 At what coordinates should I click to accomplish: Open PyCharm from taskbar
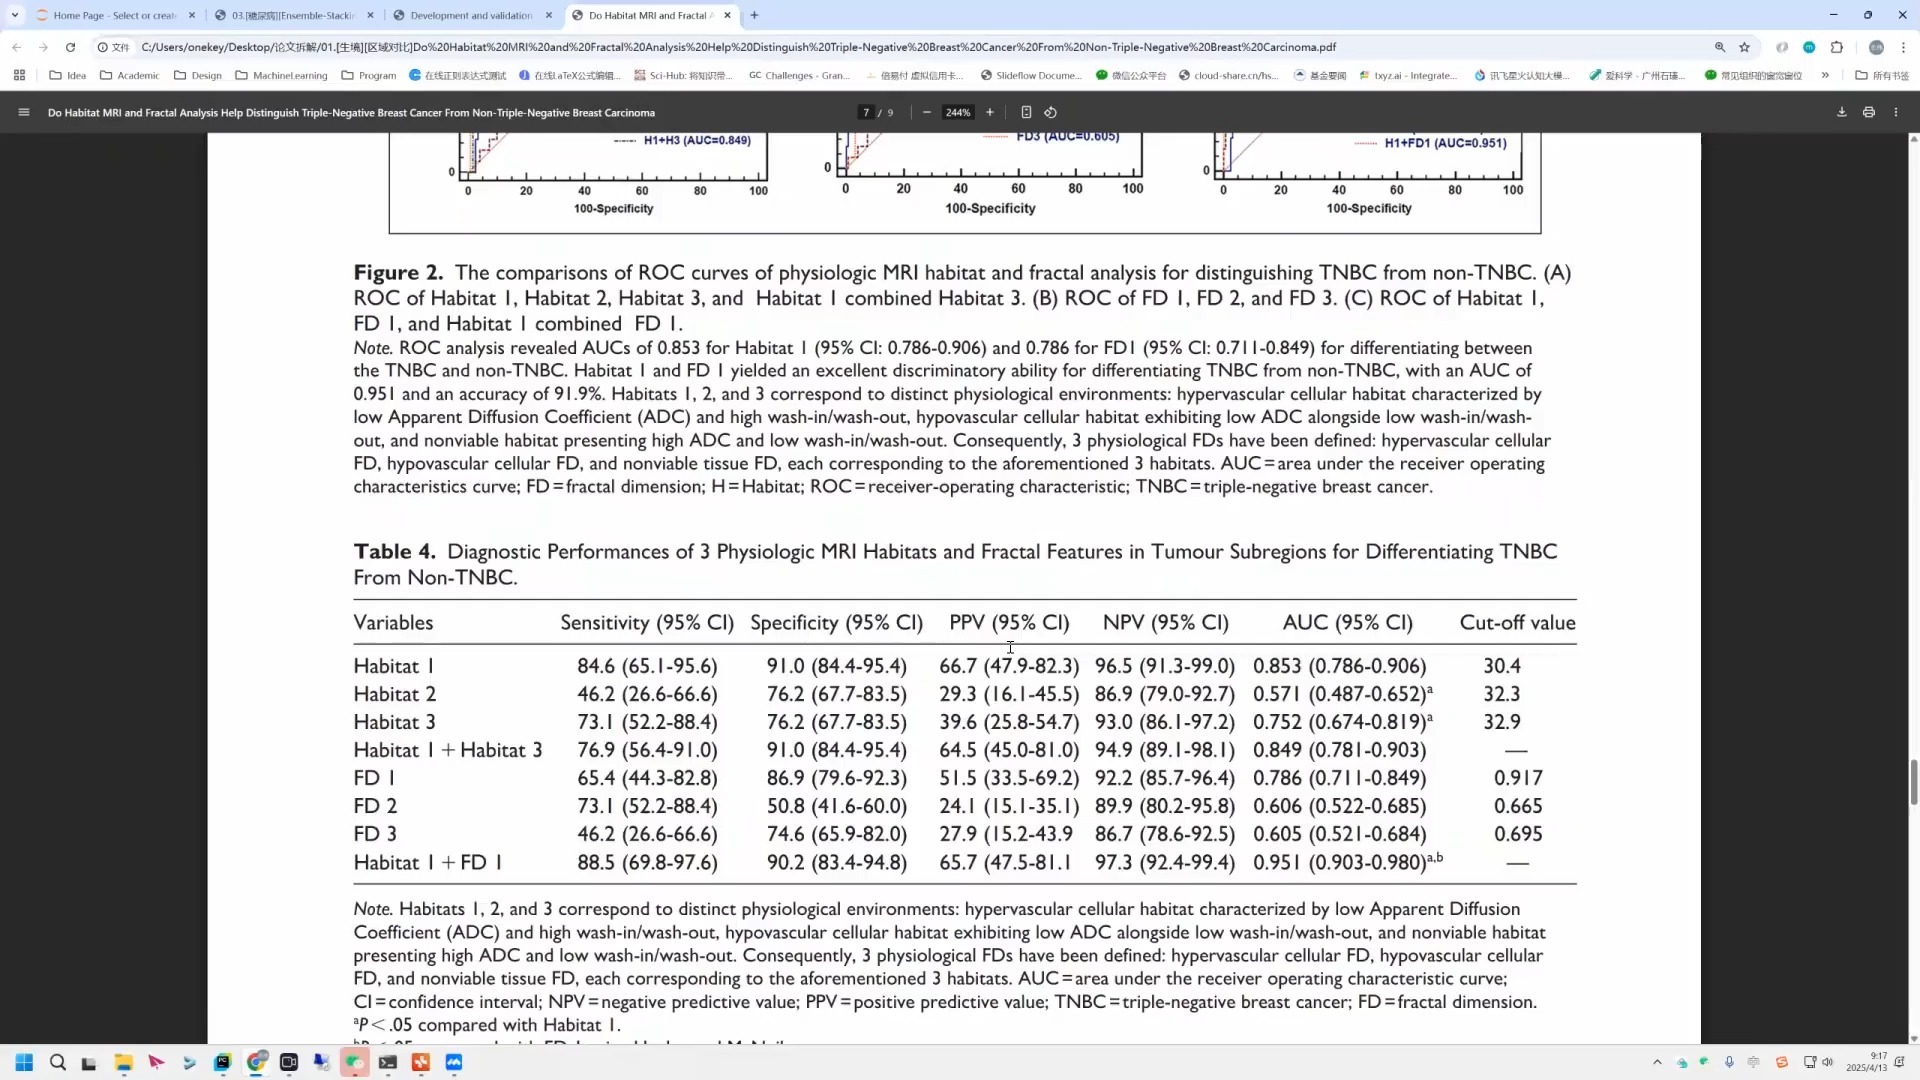click(222, 1062)
